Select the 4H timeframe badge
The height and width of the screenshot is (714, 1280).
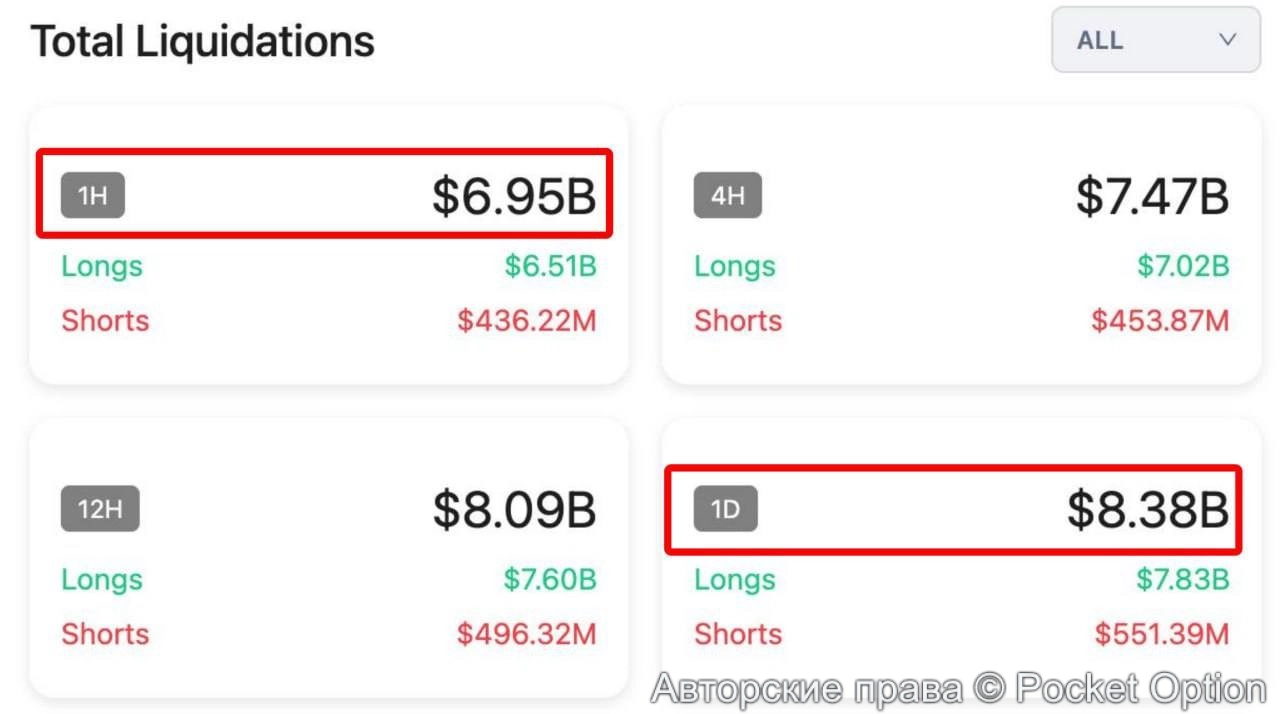[727, 196]
